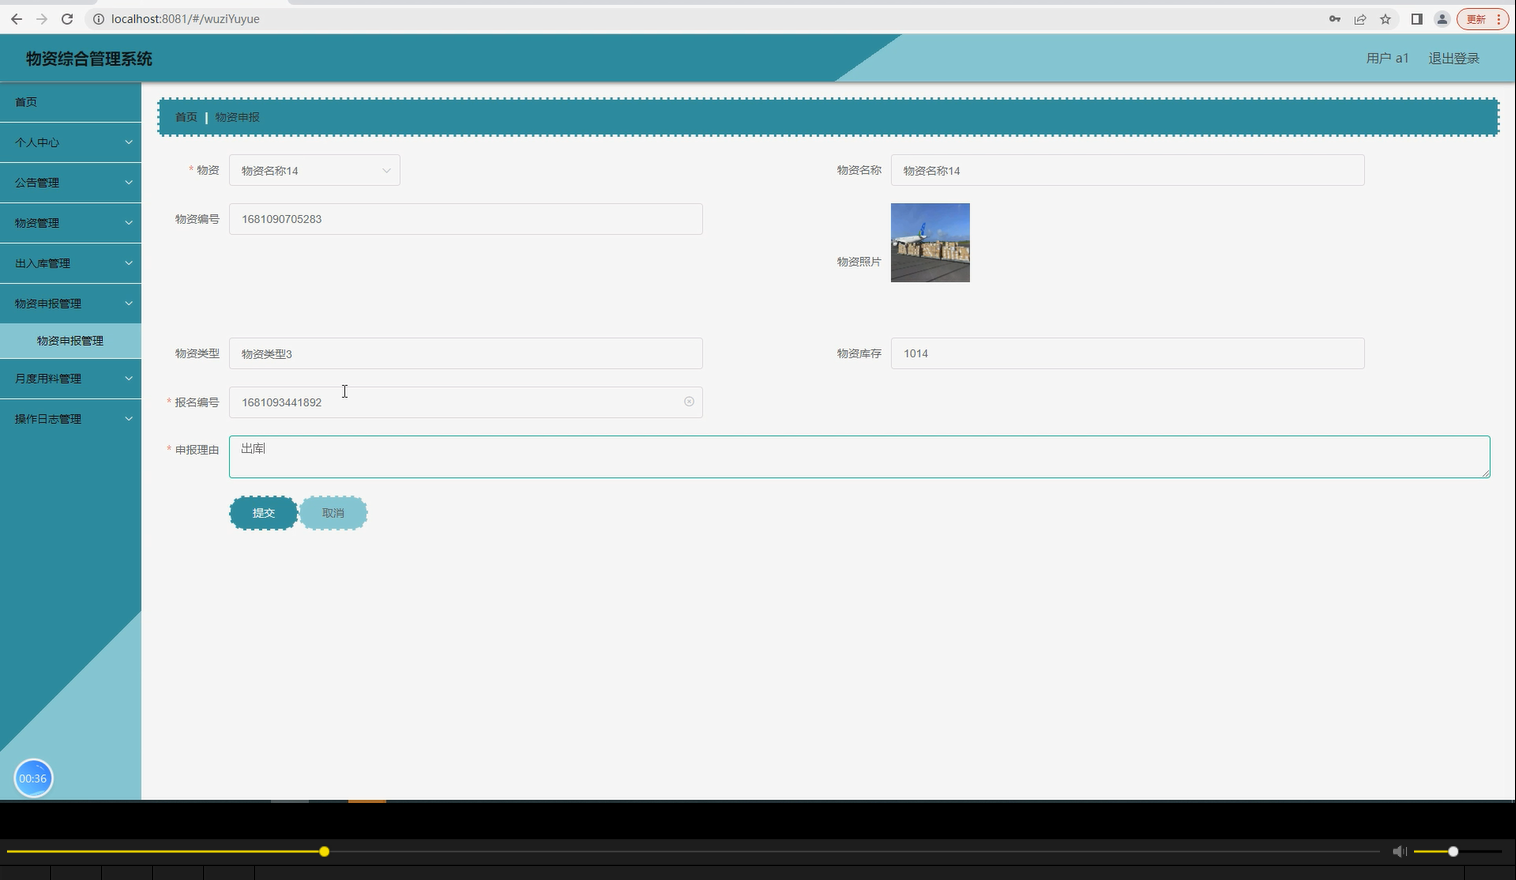Screen dimensions: 1516x880
Task: Click 退出登录 to log out
Action: pyautogui.click(x=1454, y=58)
